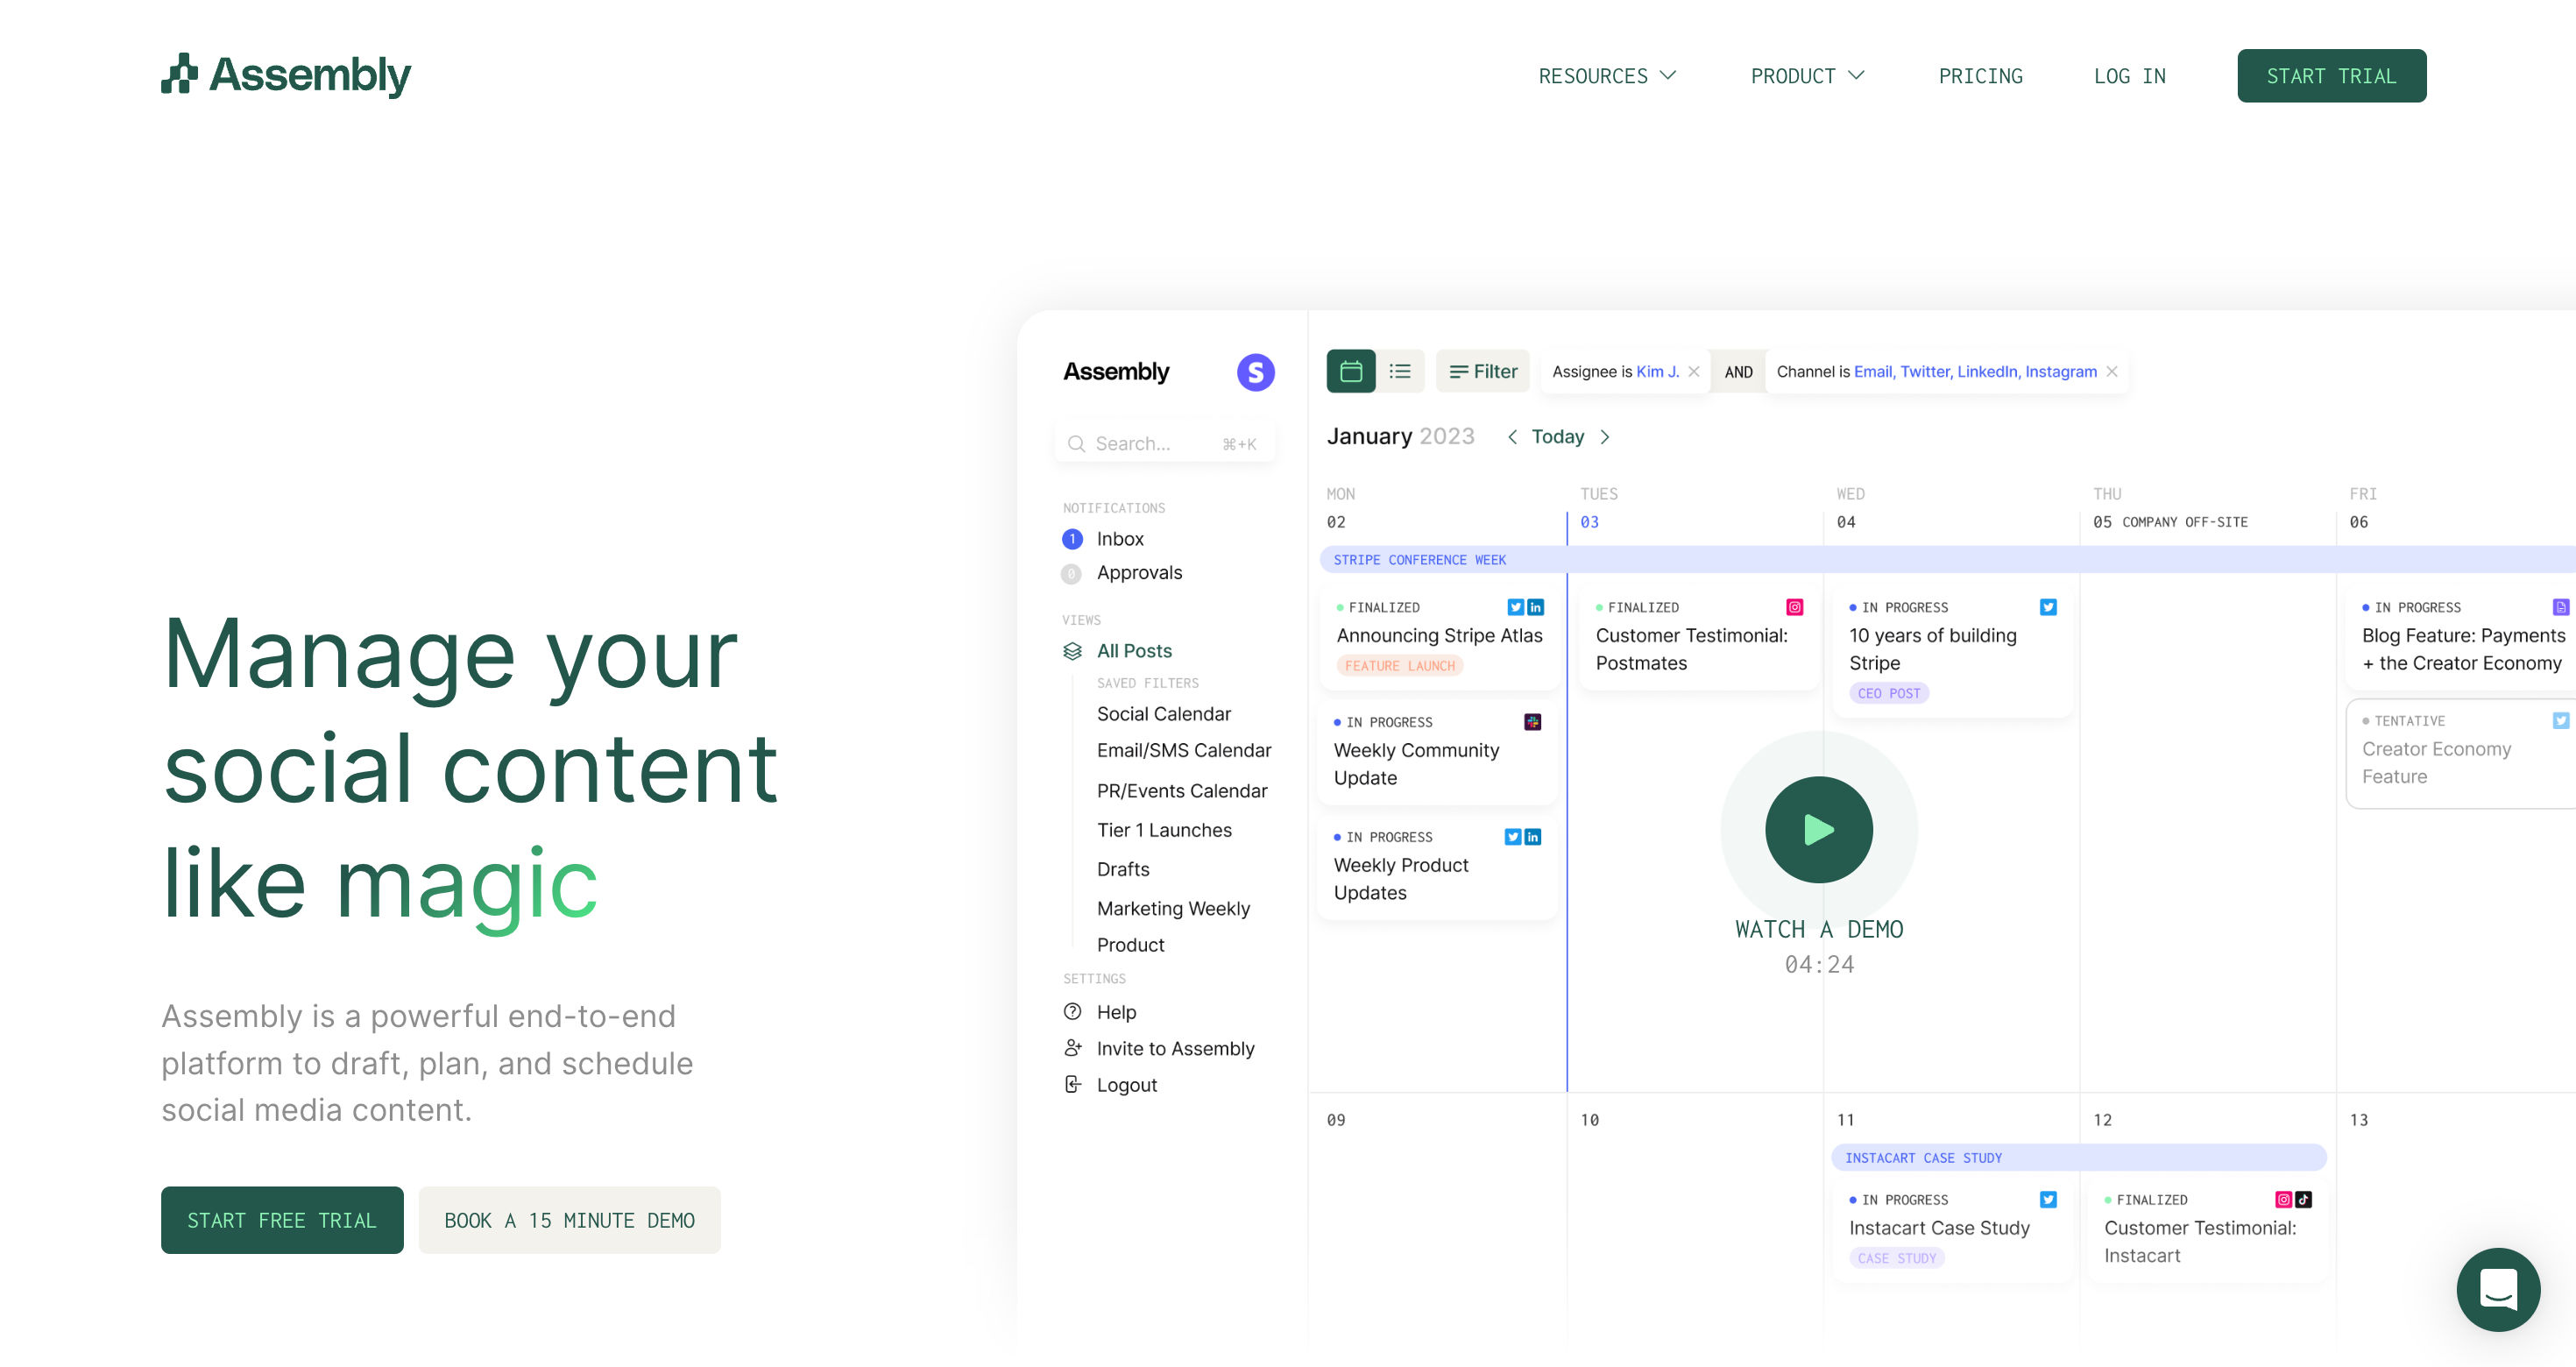Image resolution: width=2576 pixels, height=1367 pixels.
Task: Click the Logout icon
Action: (1072, 1085)
